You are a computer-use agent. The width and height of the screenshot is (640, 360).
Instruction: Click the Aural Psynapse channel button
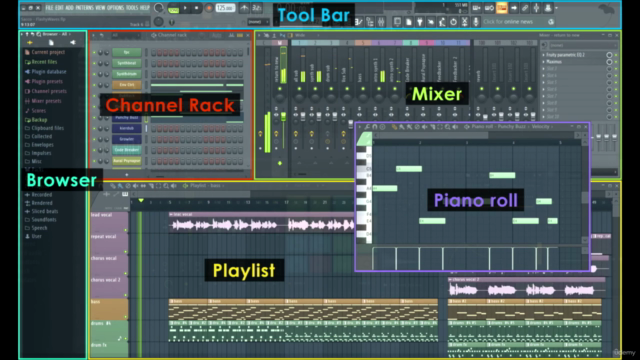(x=127, y=161)
